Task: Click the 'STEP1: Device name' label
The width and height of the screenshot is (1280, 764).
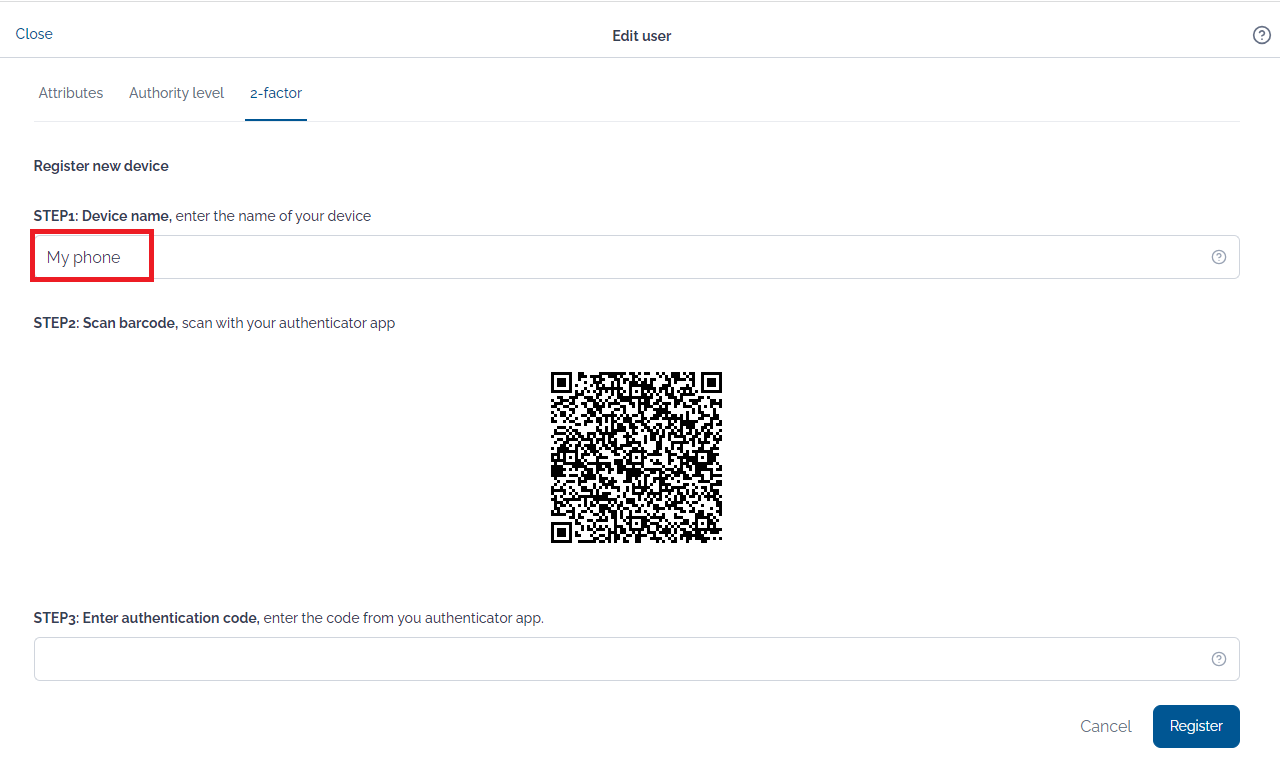Action: click(x=103, y=216)
